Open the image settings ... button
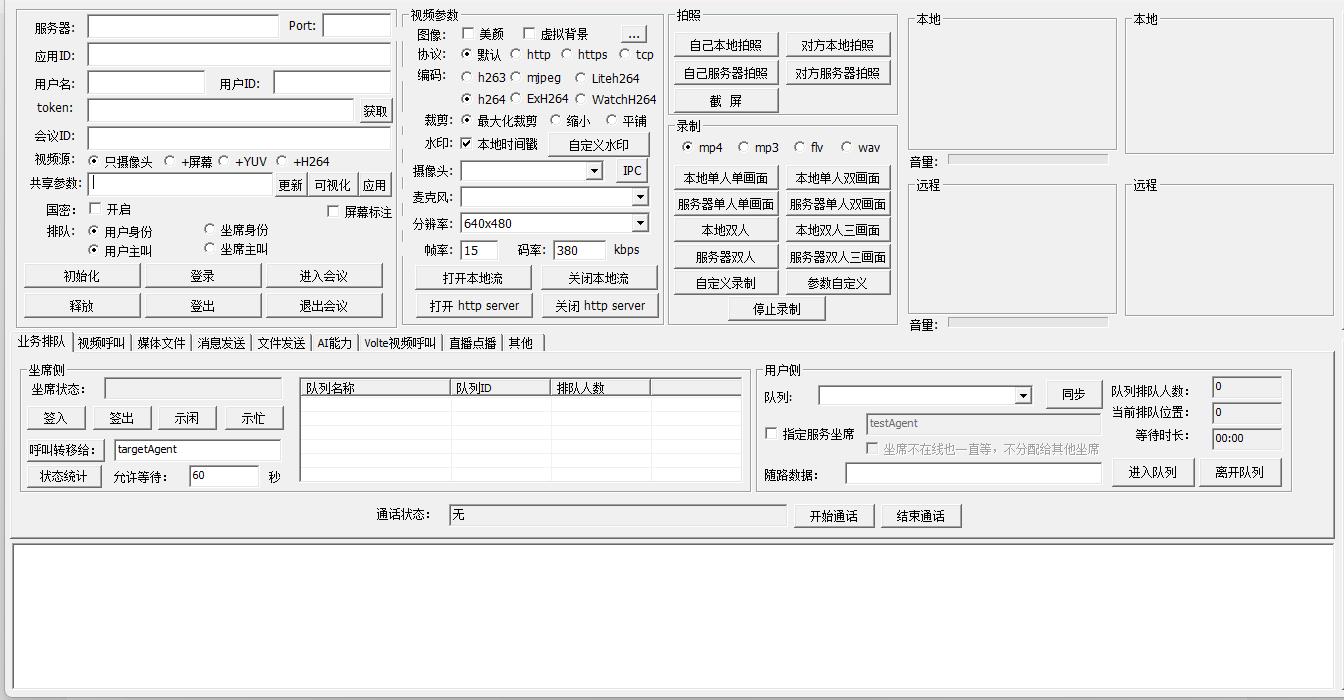The image size is (1344, 700). [x=634, y=34]
